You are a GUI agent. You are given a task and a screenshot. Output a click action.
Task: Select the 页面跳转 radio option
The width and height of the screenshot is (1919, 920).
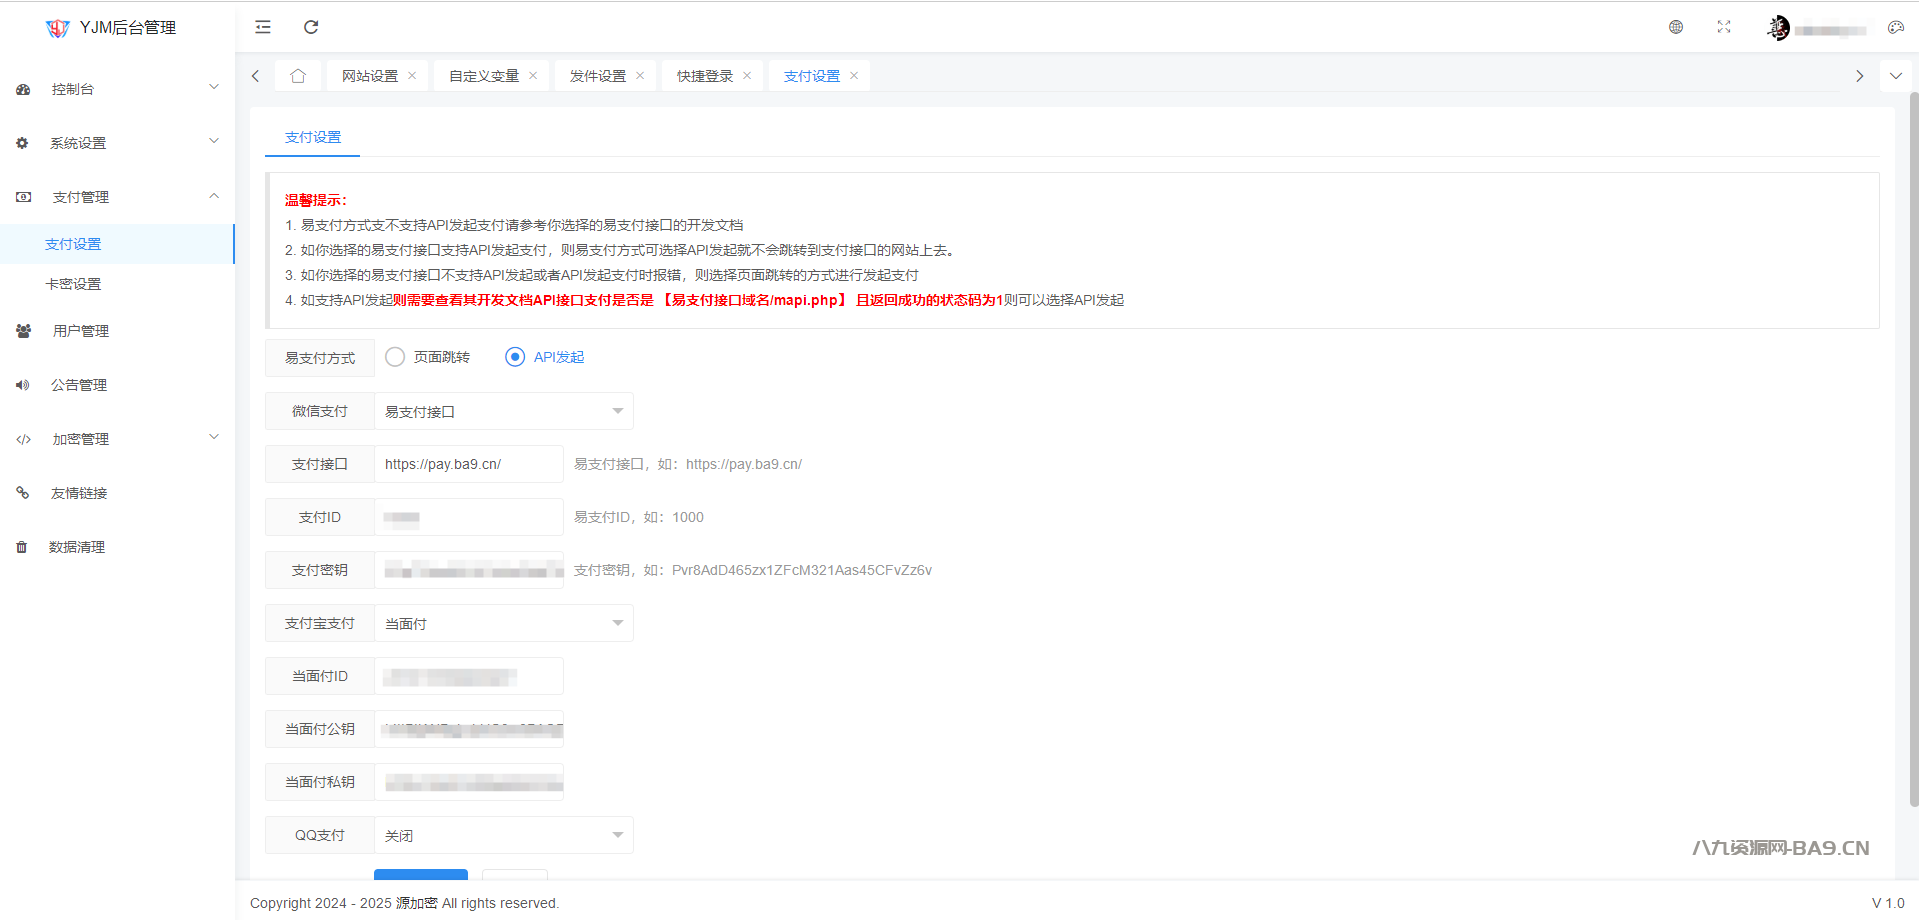click(x=396, y=357)
